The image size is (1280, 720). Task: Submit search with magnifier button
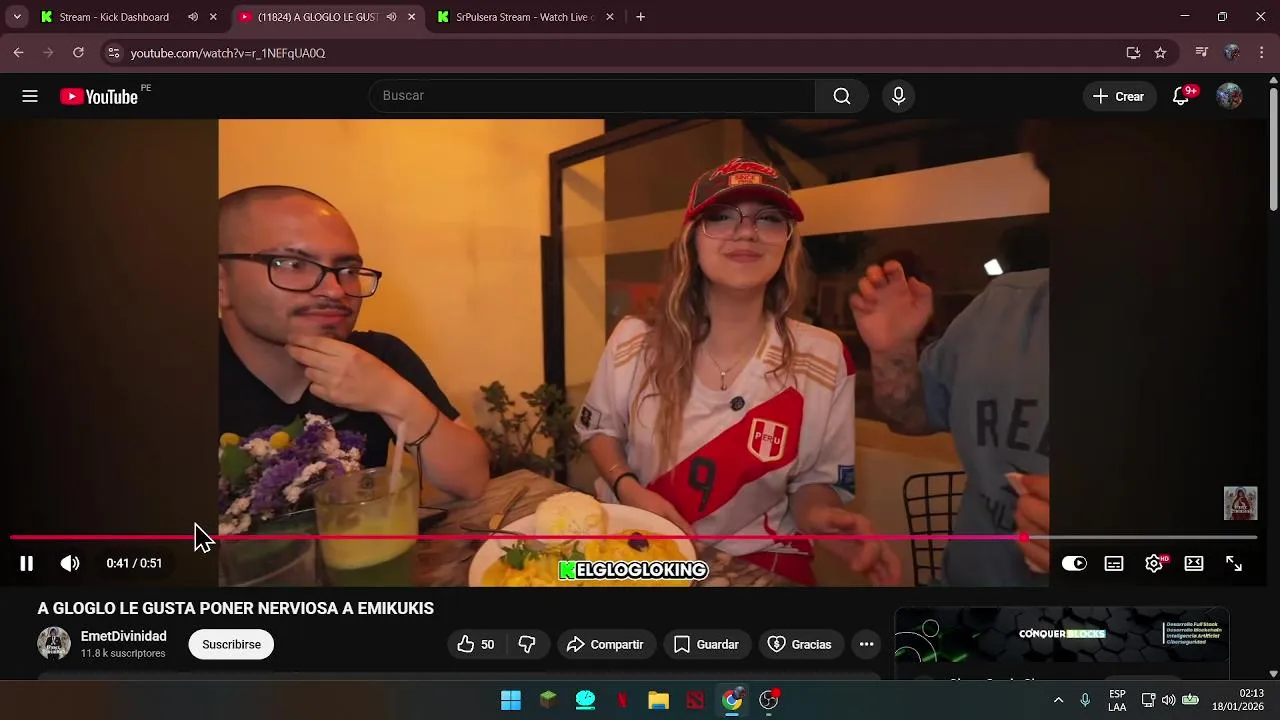tap(842, 96)
